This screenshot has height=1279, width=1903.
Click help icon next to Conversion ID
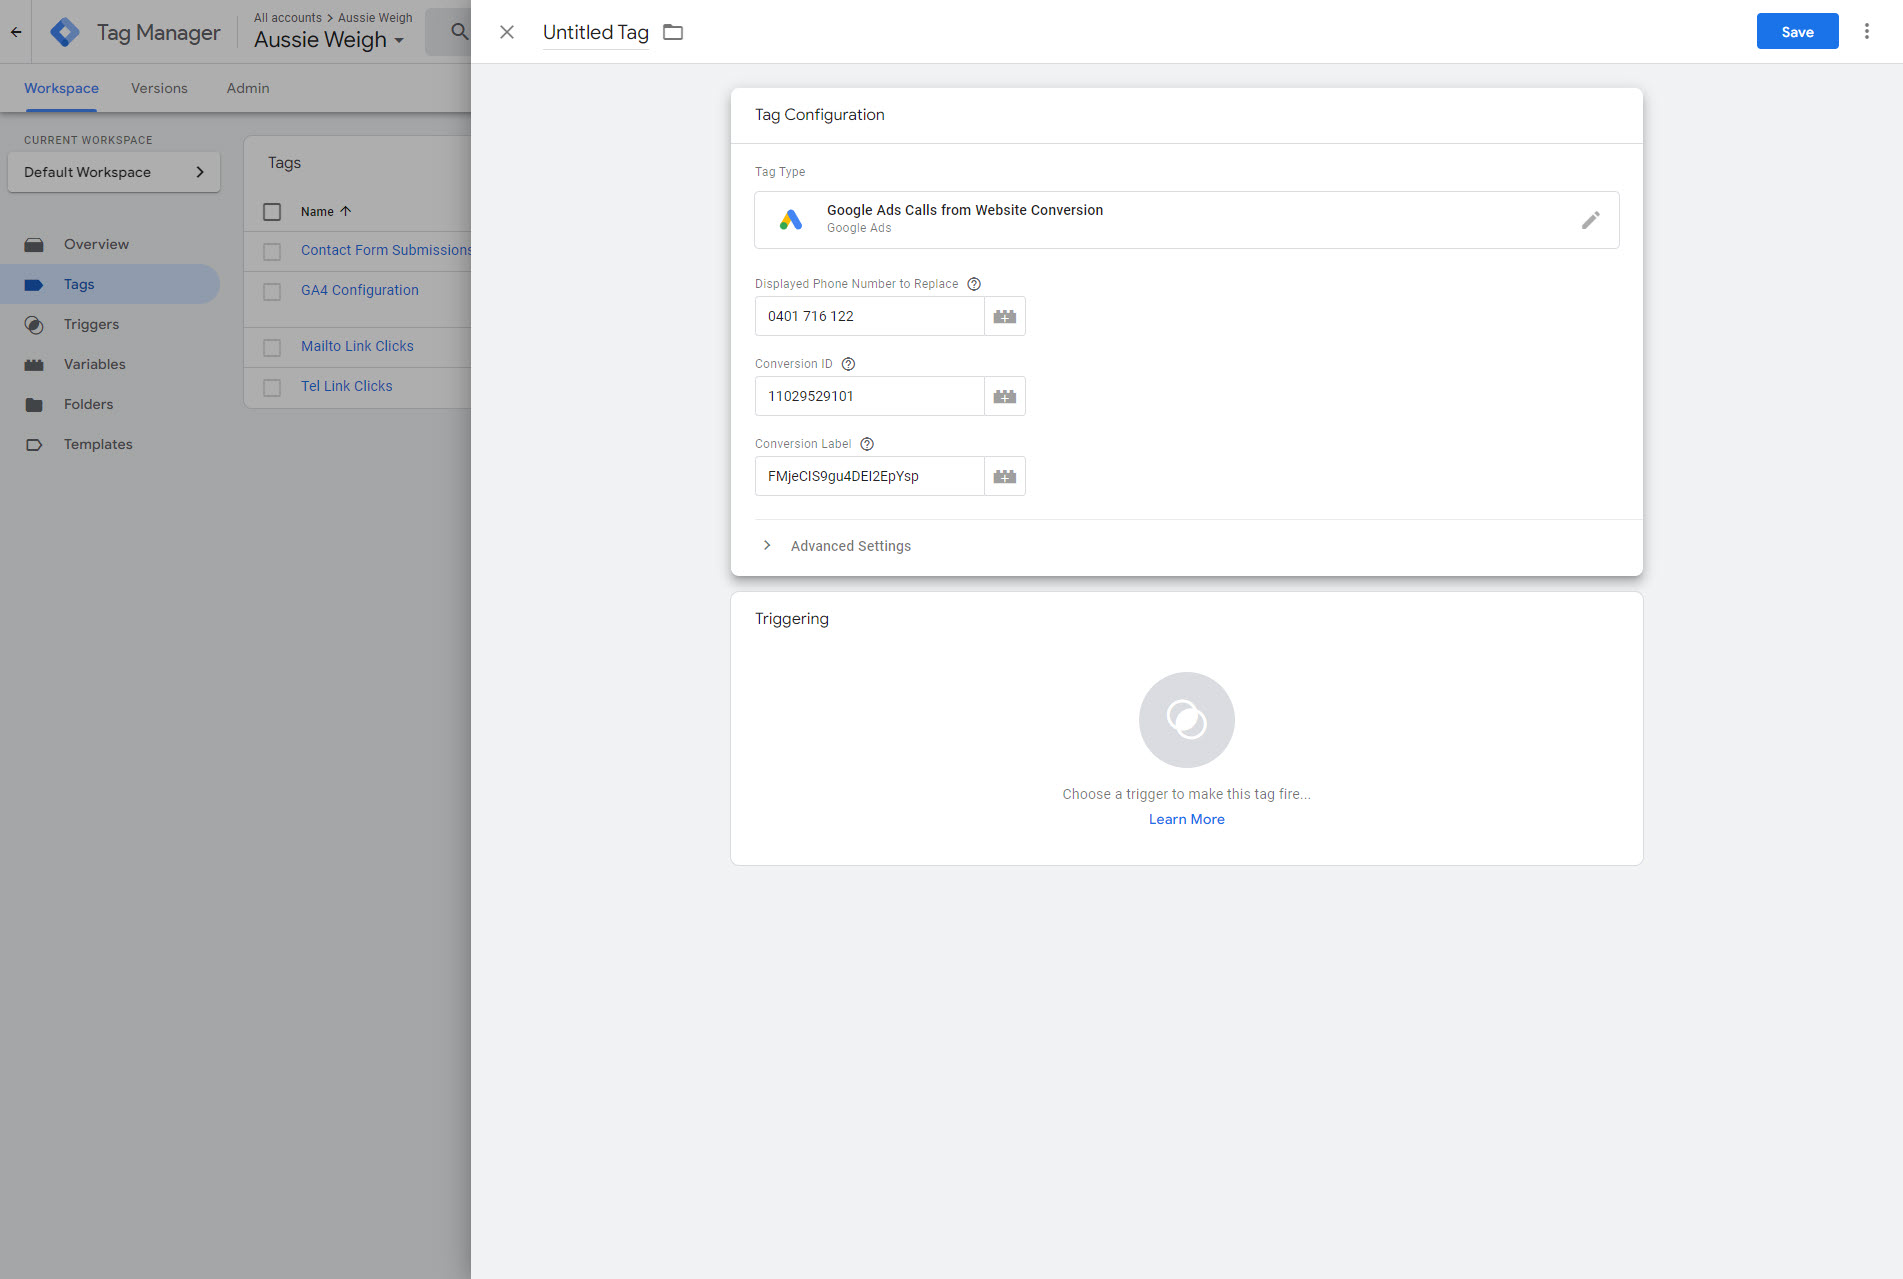point(848,364)
